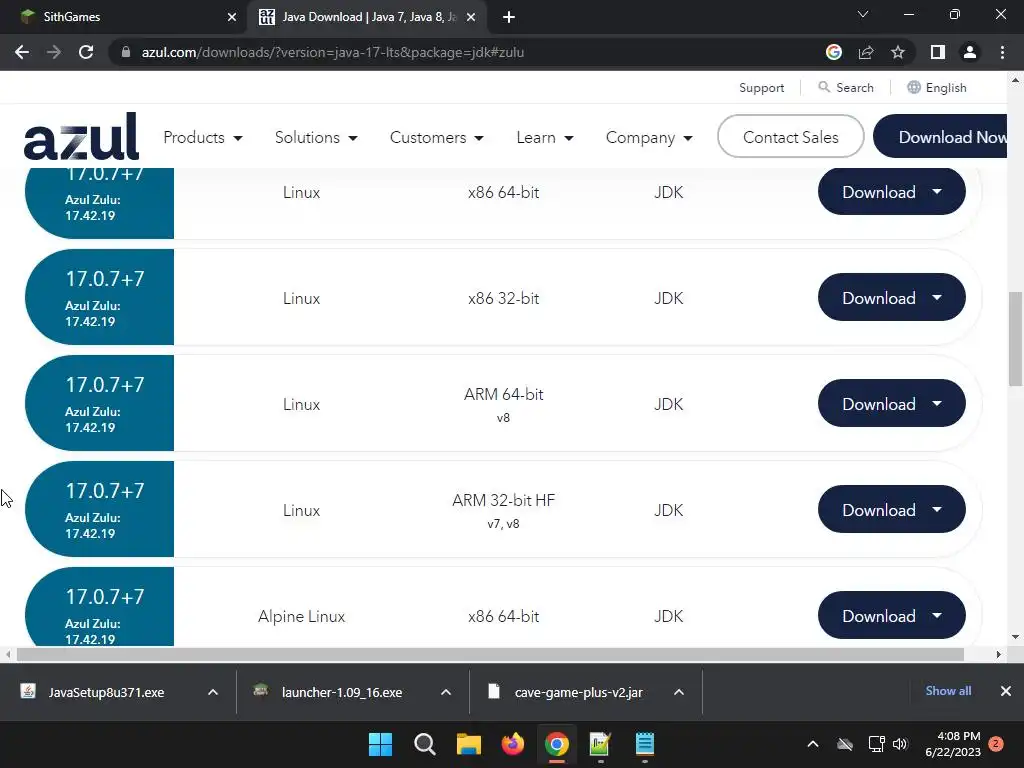The image size is (1024, 768).
Task: Click the horizontal page scrollbar
Action: [490, 654]
